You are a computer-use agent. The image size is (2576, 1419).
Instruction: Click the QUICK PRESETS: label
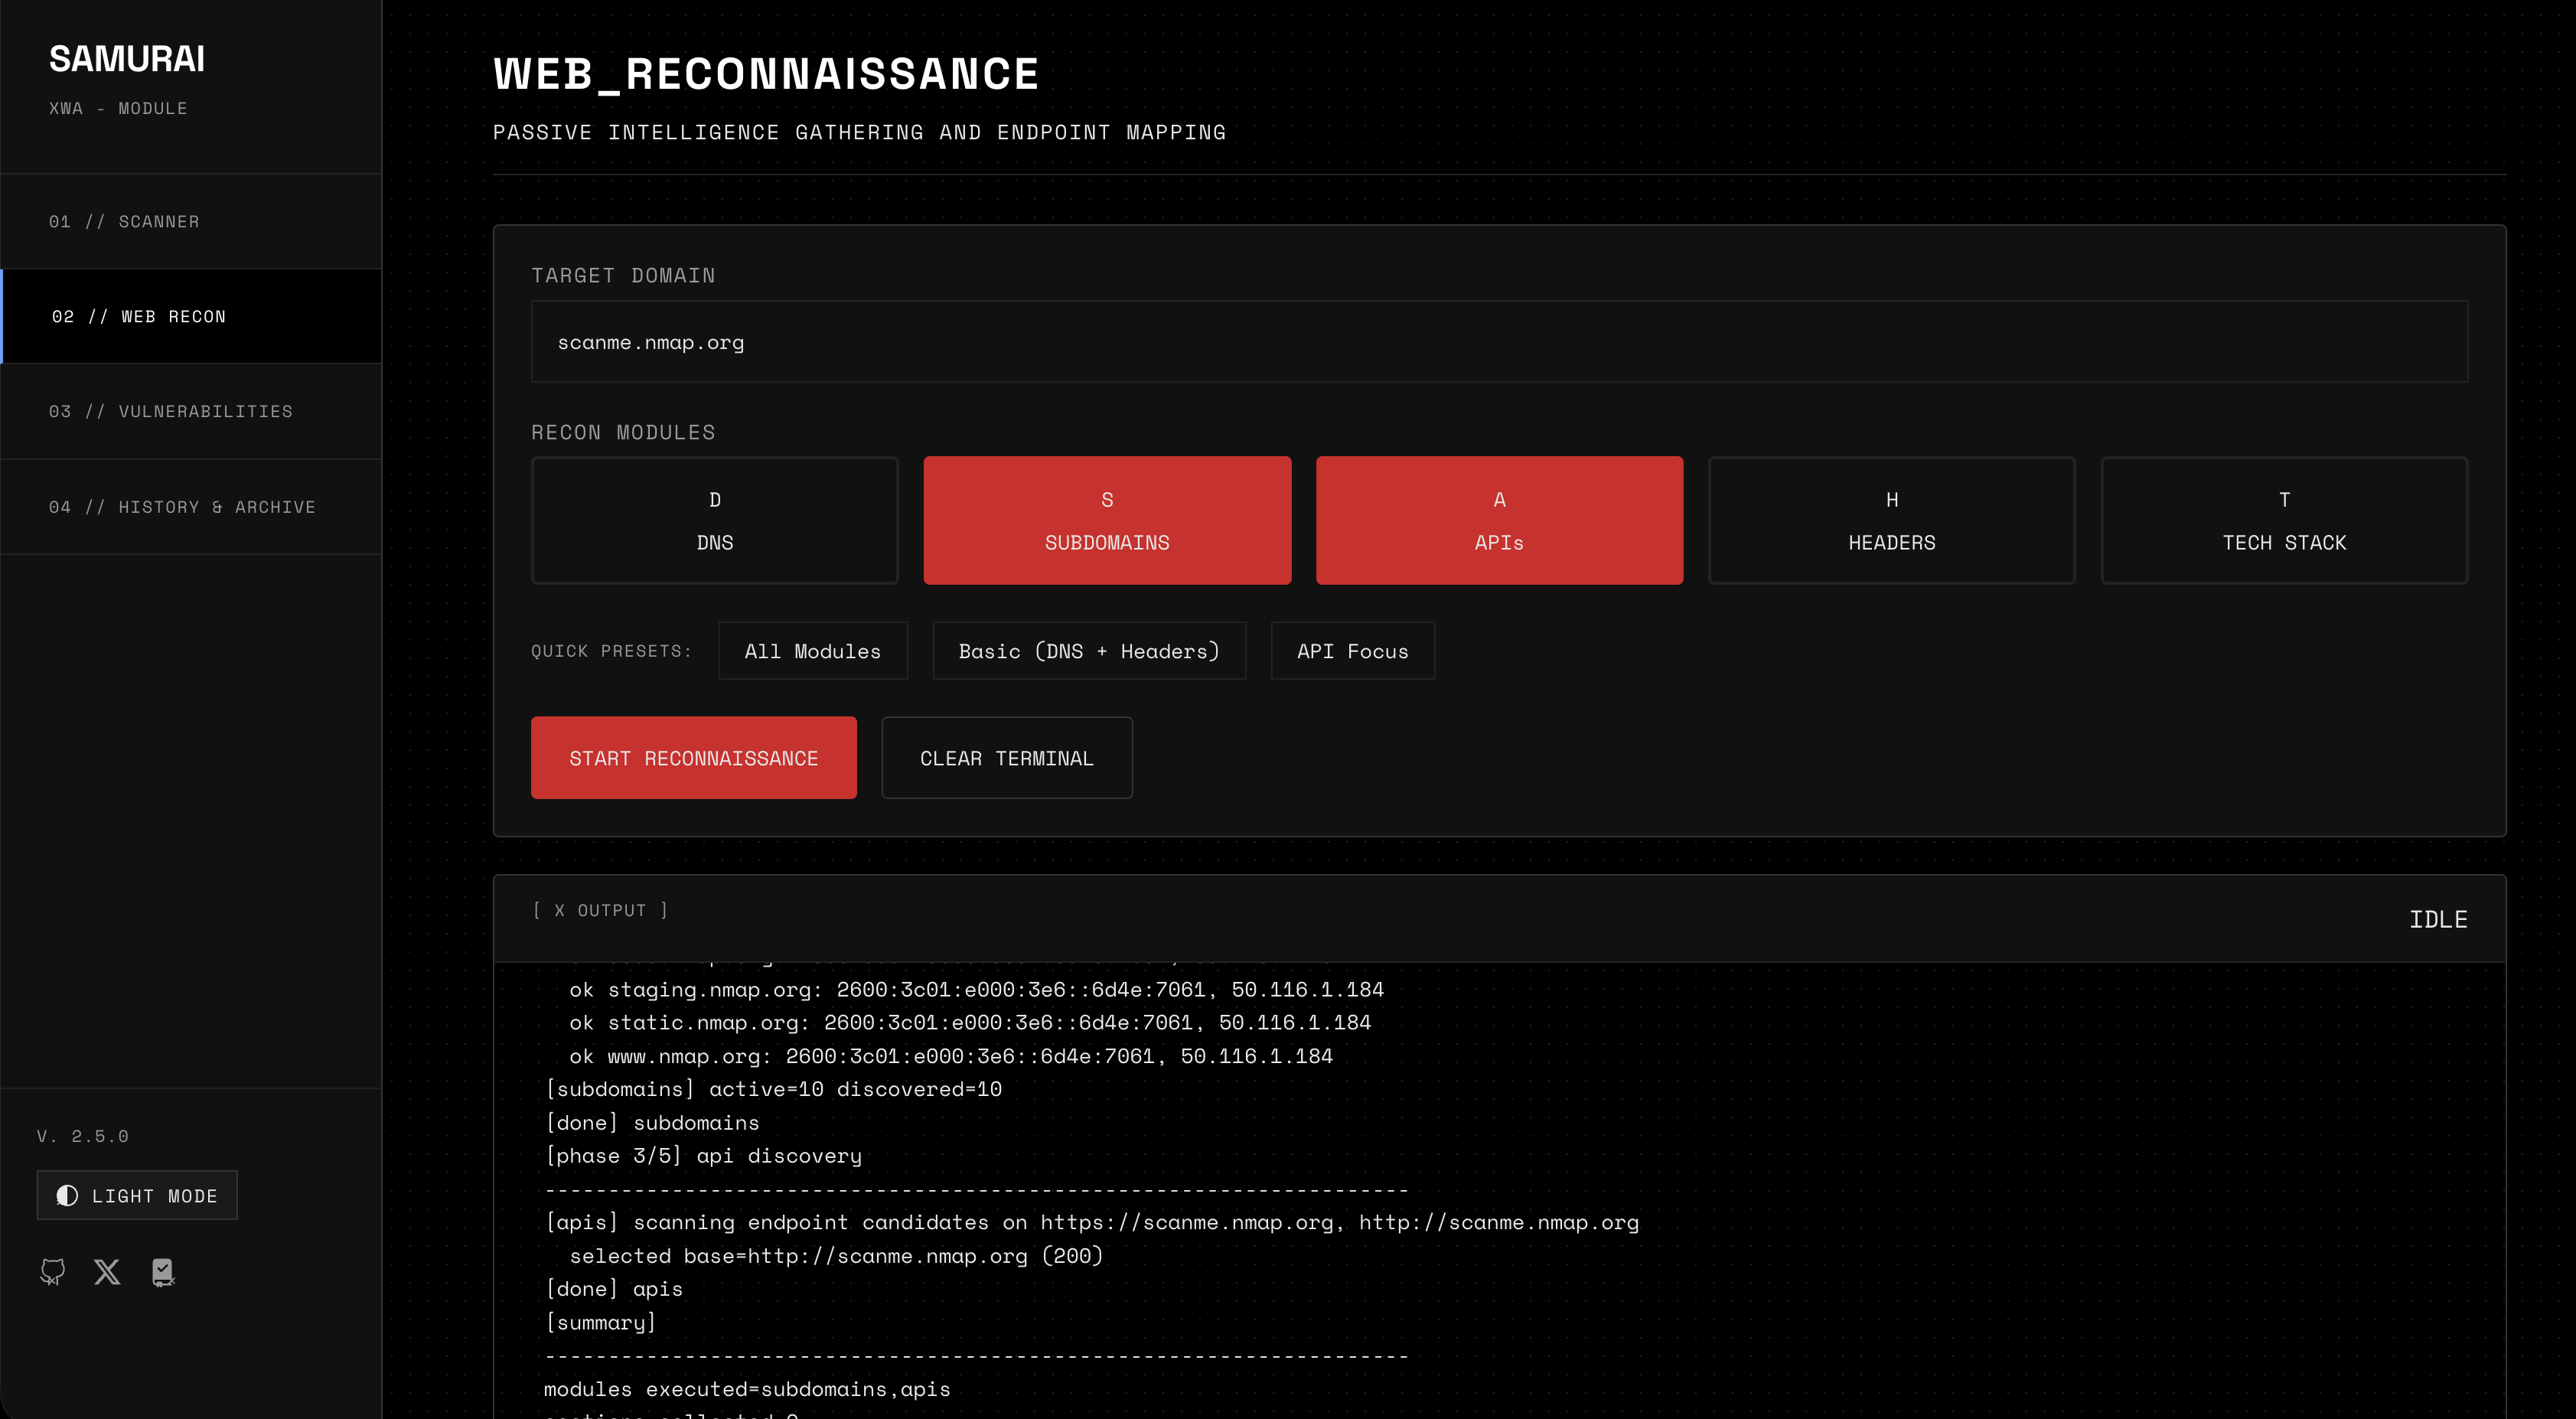611,651
